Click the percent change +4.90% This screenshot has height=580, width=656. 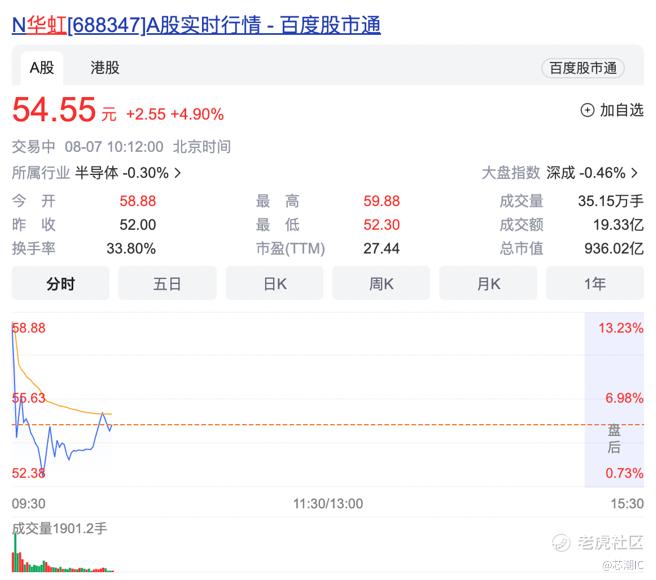[x=197, y=114]
